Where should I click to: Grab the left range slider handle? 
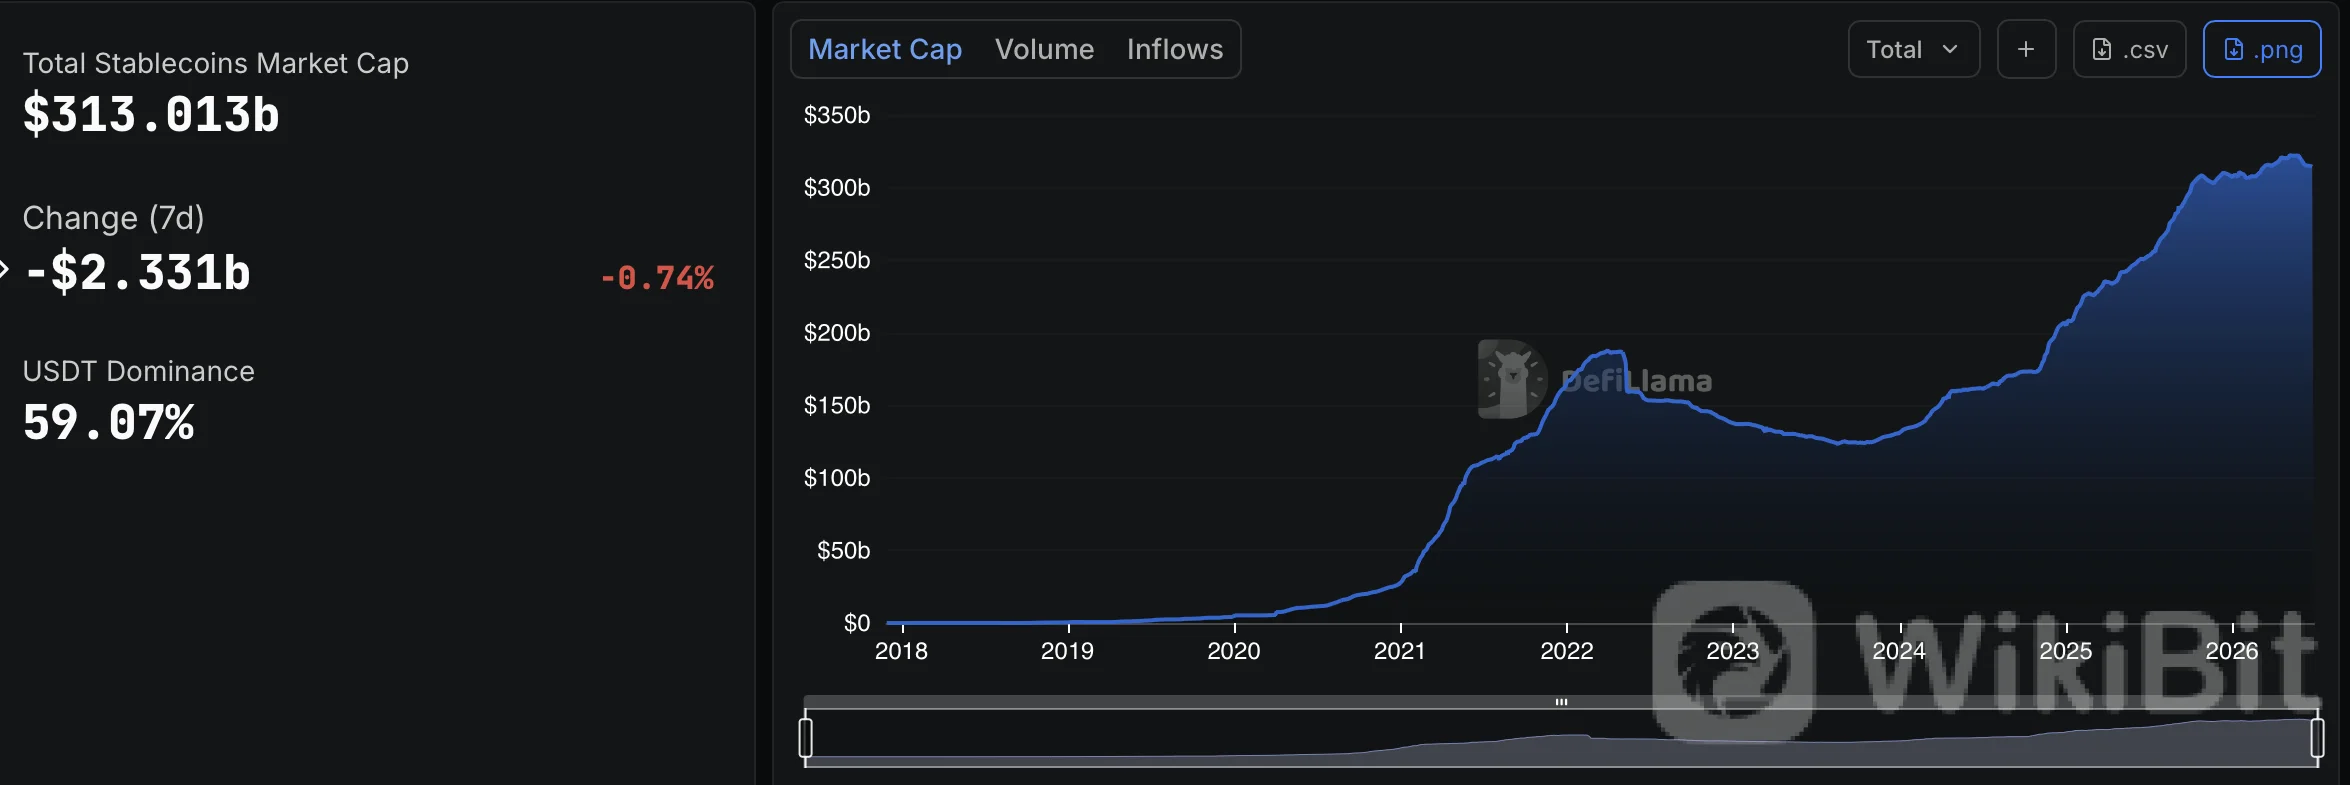(806, 738)
